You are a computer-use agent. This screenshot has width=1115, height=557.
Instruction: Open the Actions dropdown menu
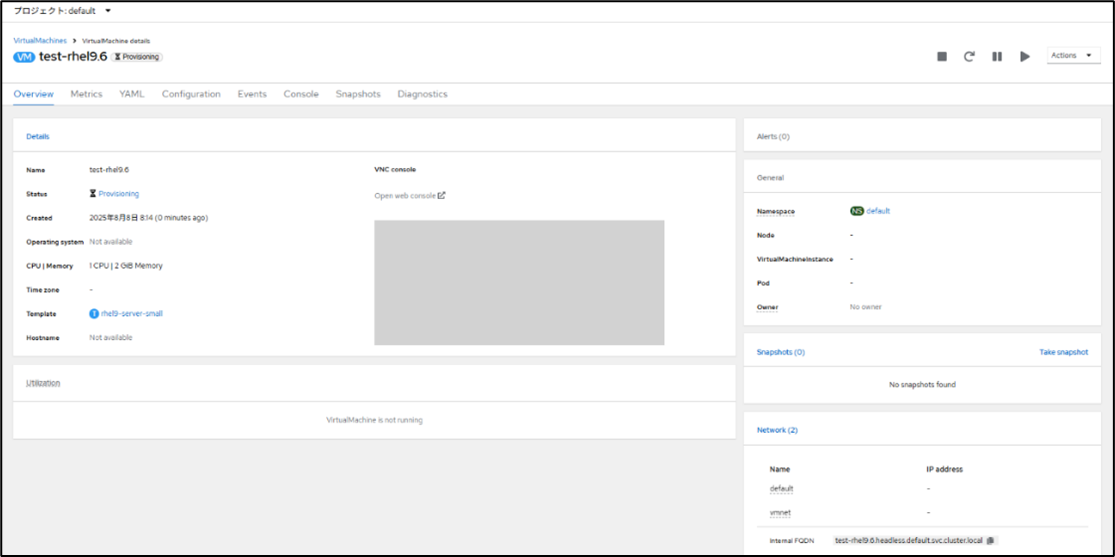tap(1073, 56)
